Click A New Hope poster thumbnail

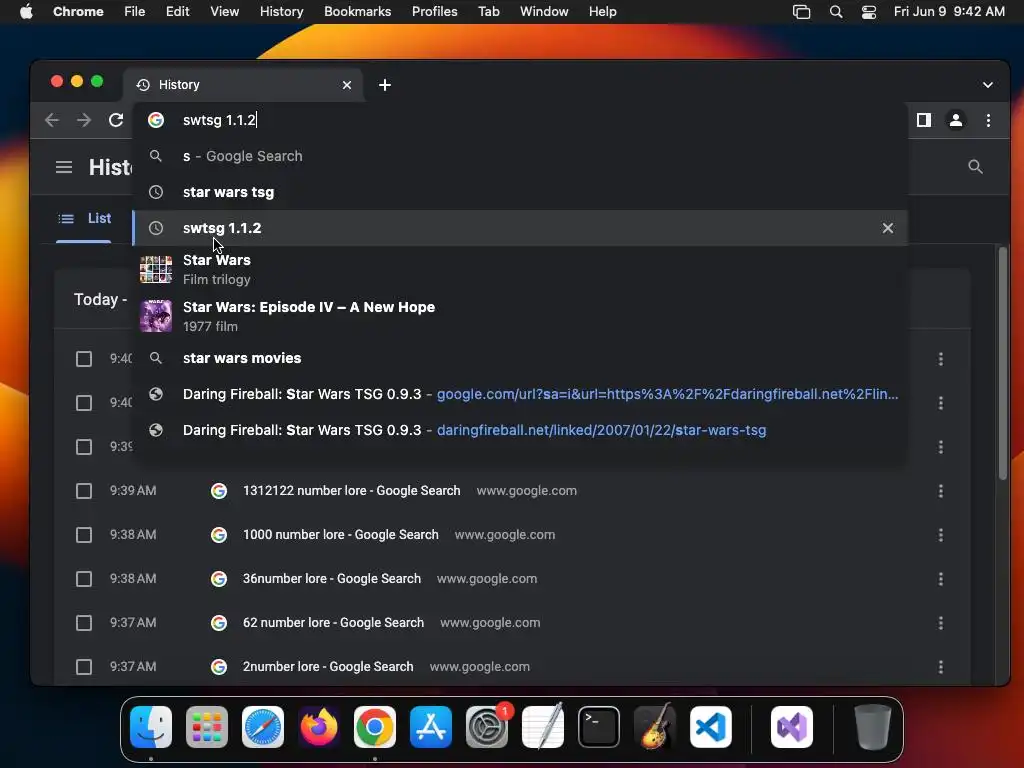(x=155, y=316)
